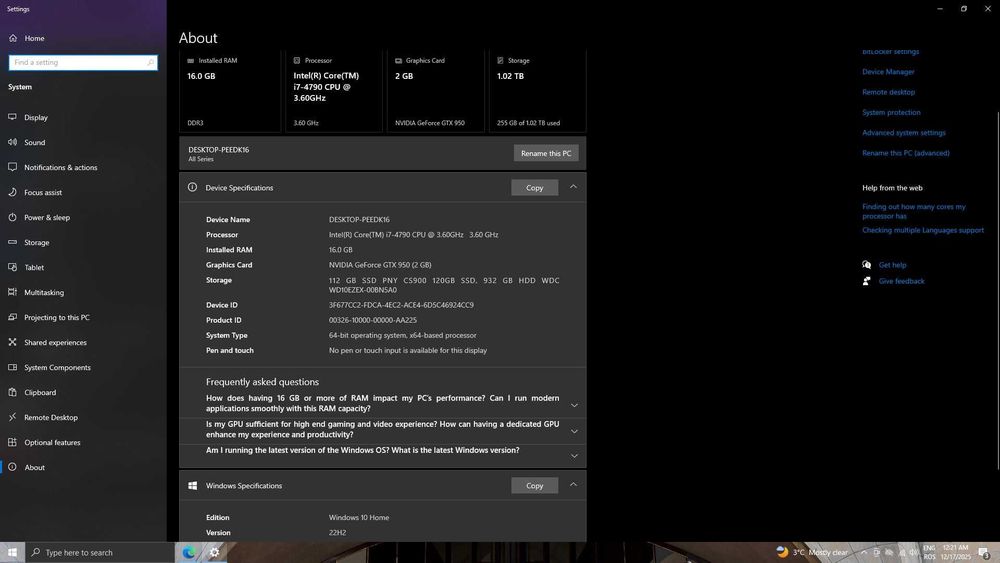Screen dimensions: 1000x563
Task: Click the Settings page vertical scrollbar
Action: 997,290
